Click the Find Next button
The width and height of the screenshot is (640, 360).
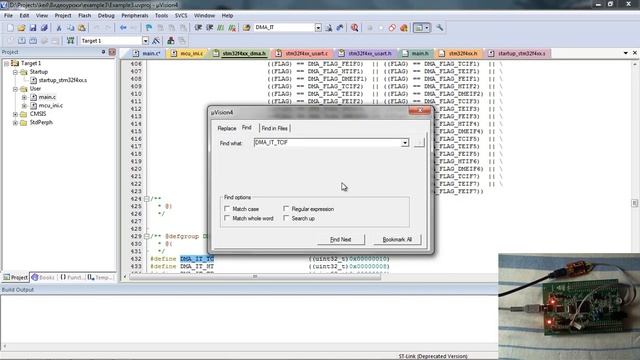[x=341, y=240]
